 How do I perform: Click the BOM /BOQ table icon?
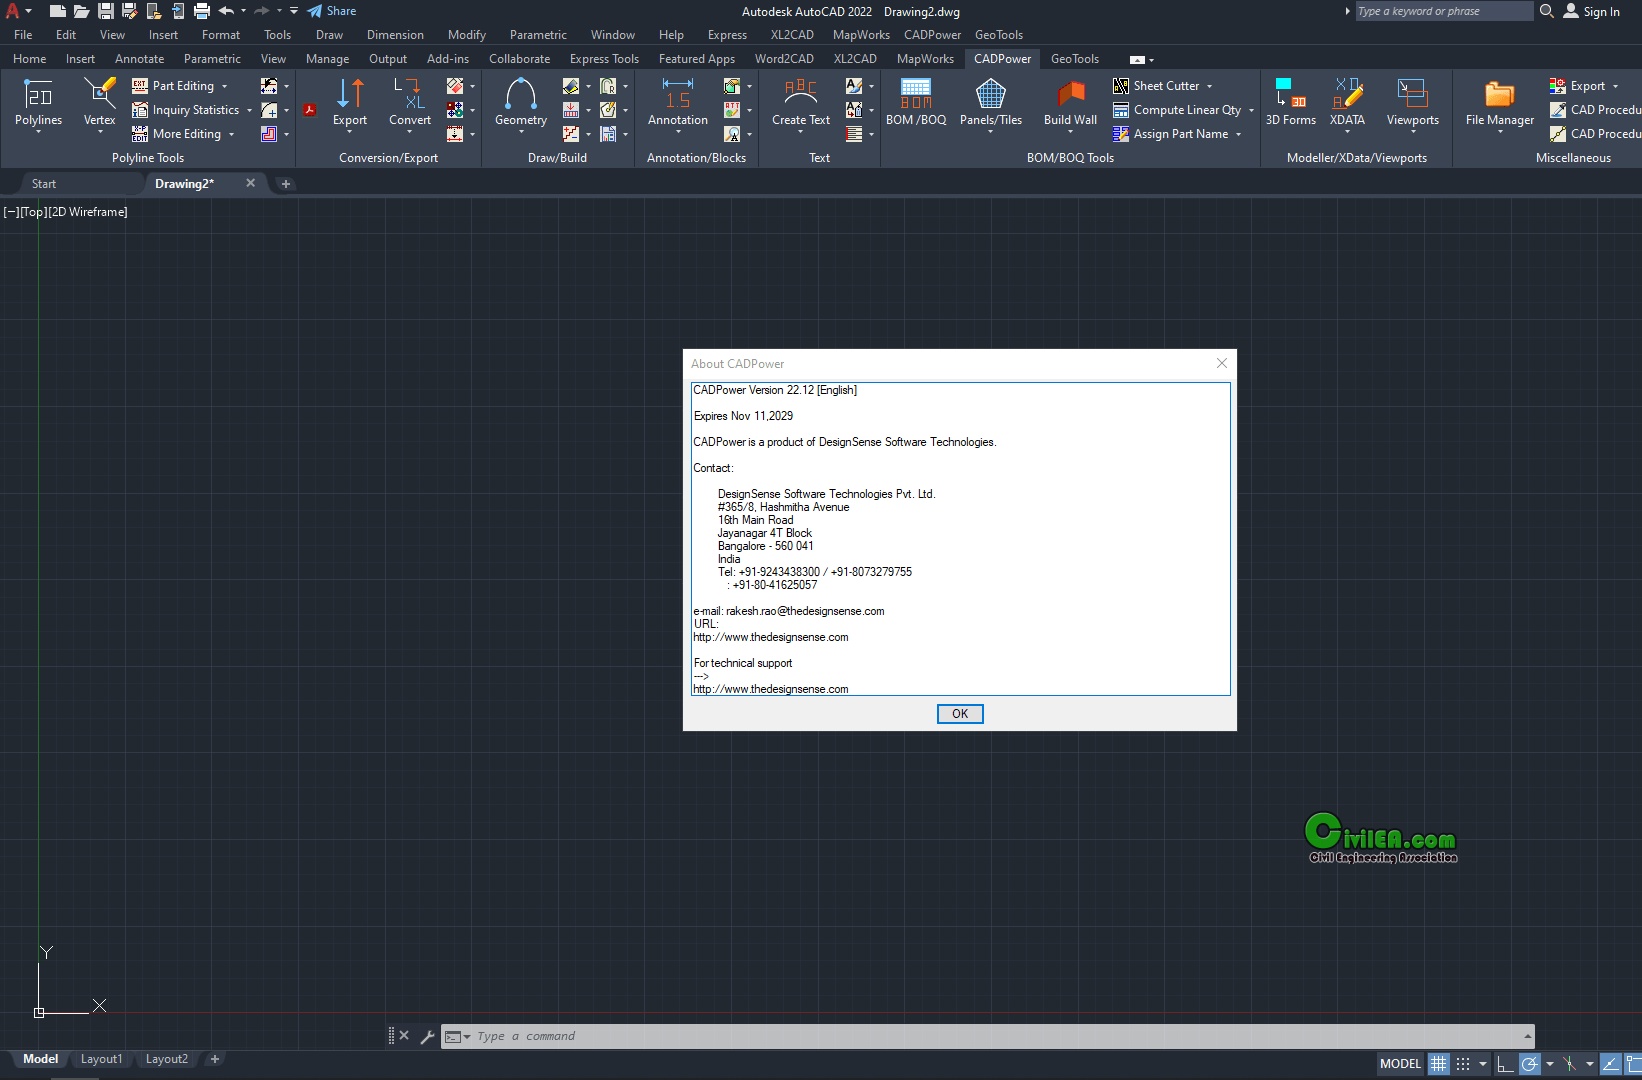[916, 94]
